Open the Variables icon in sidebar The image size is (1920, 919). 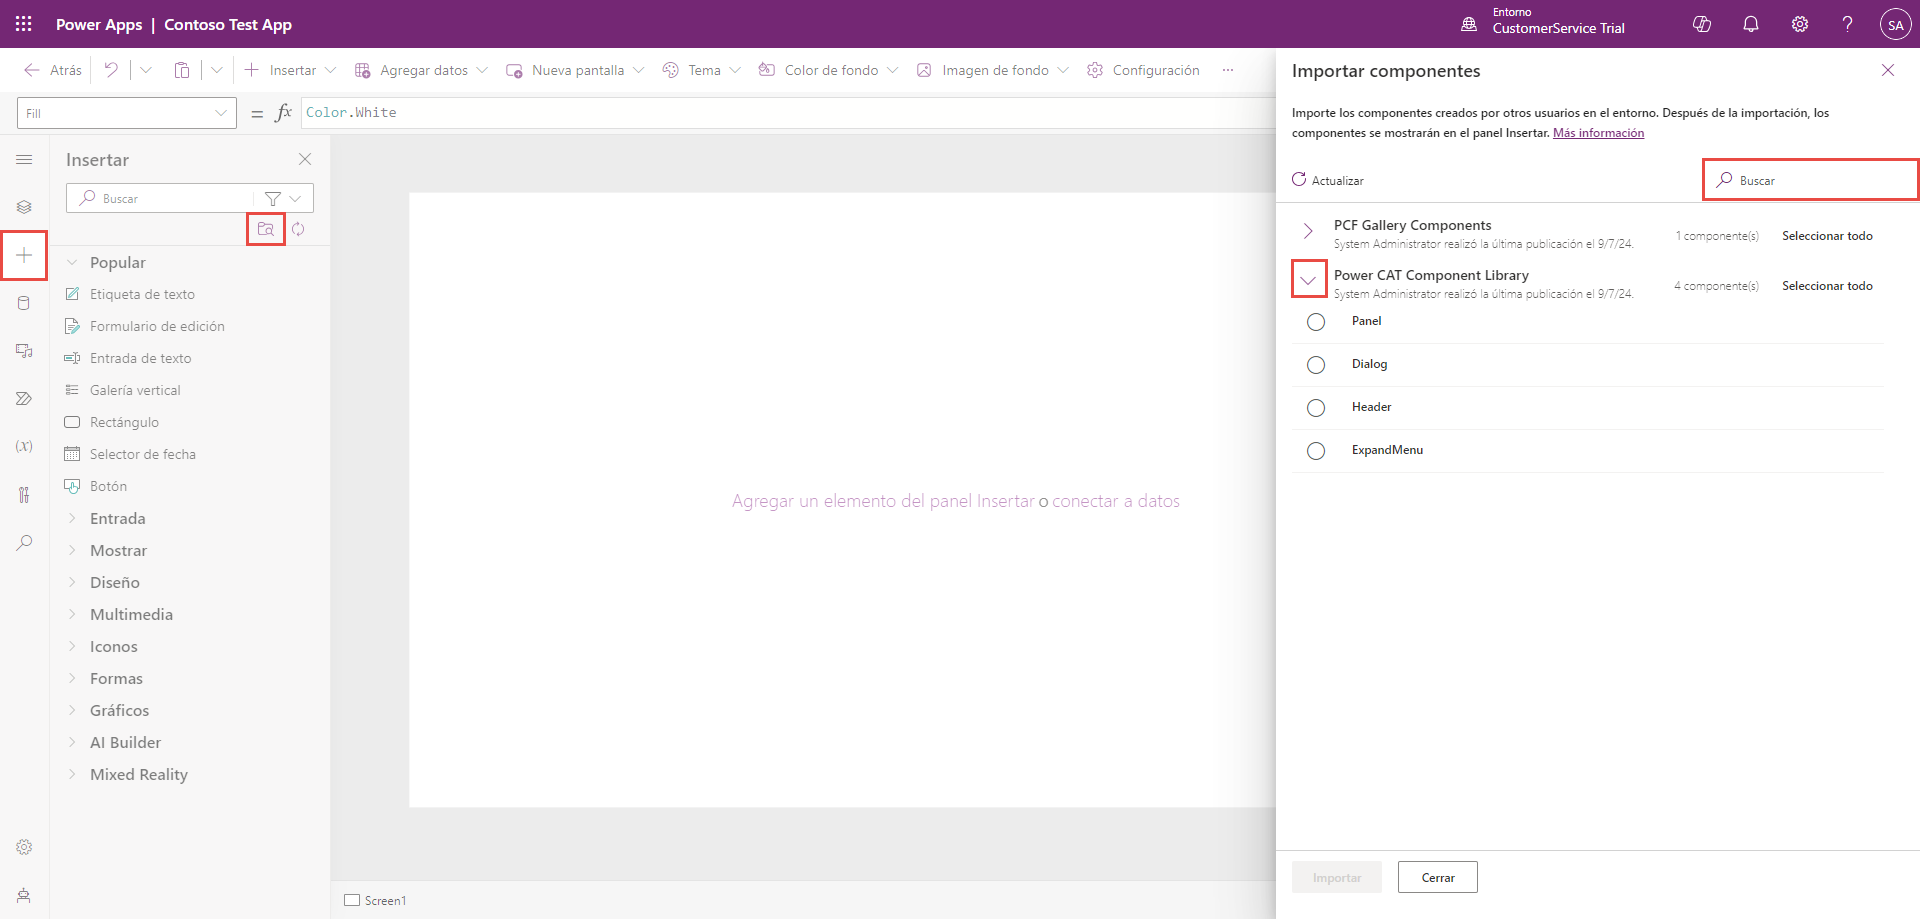[x=24, y=446]
